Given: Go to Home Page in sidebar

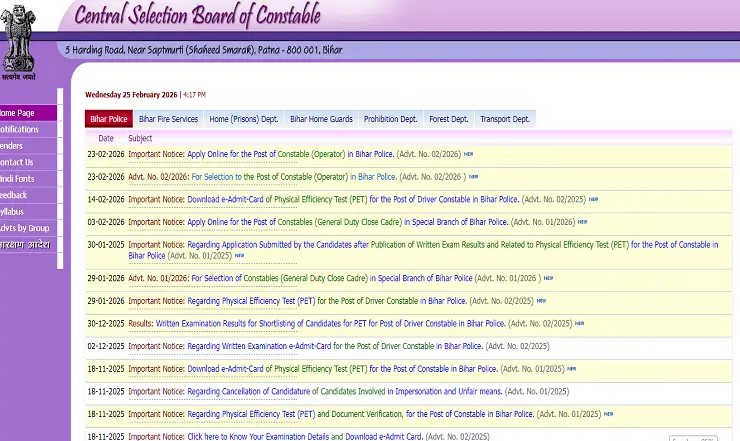Looking at the screenshot, I should tap(17, 113).
